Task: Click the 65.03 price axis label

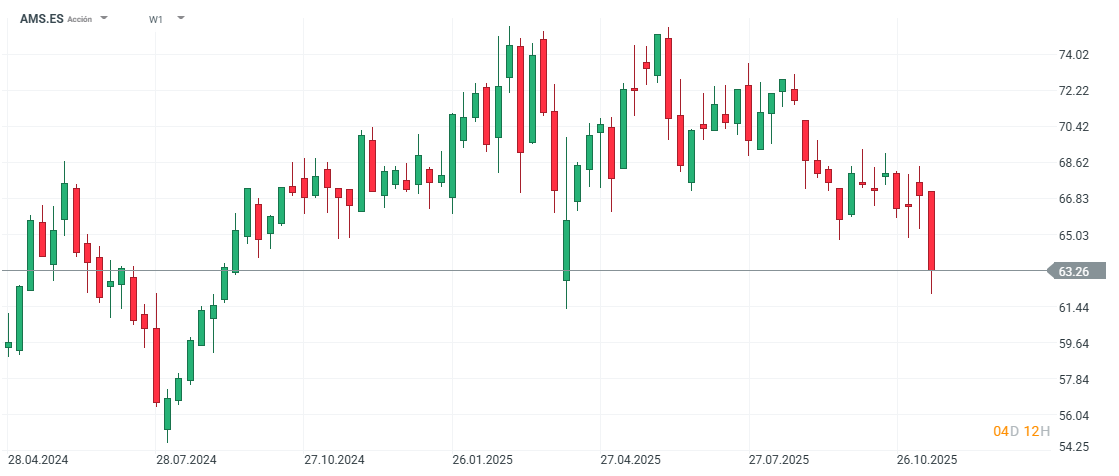Action: (1073, 236)
